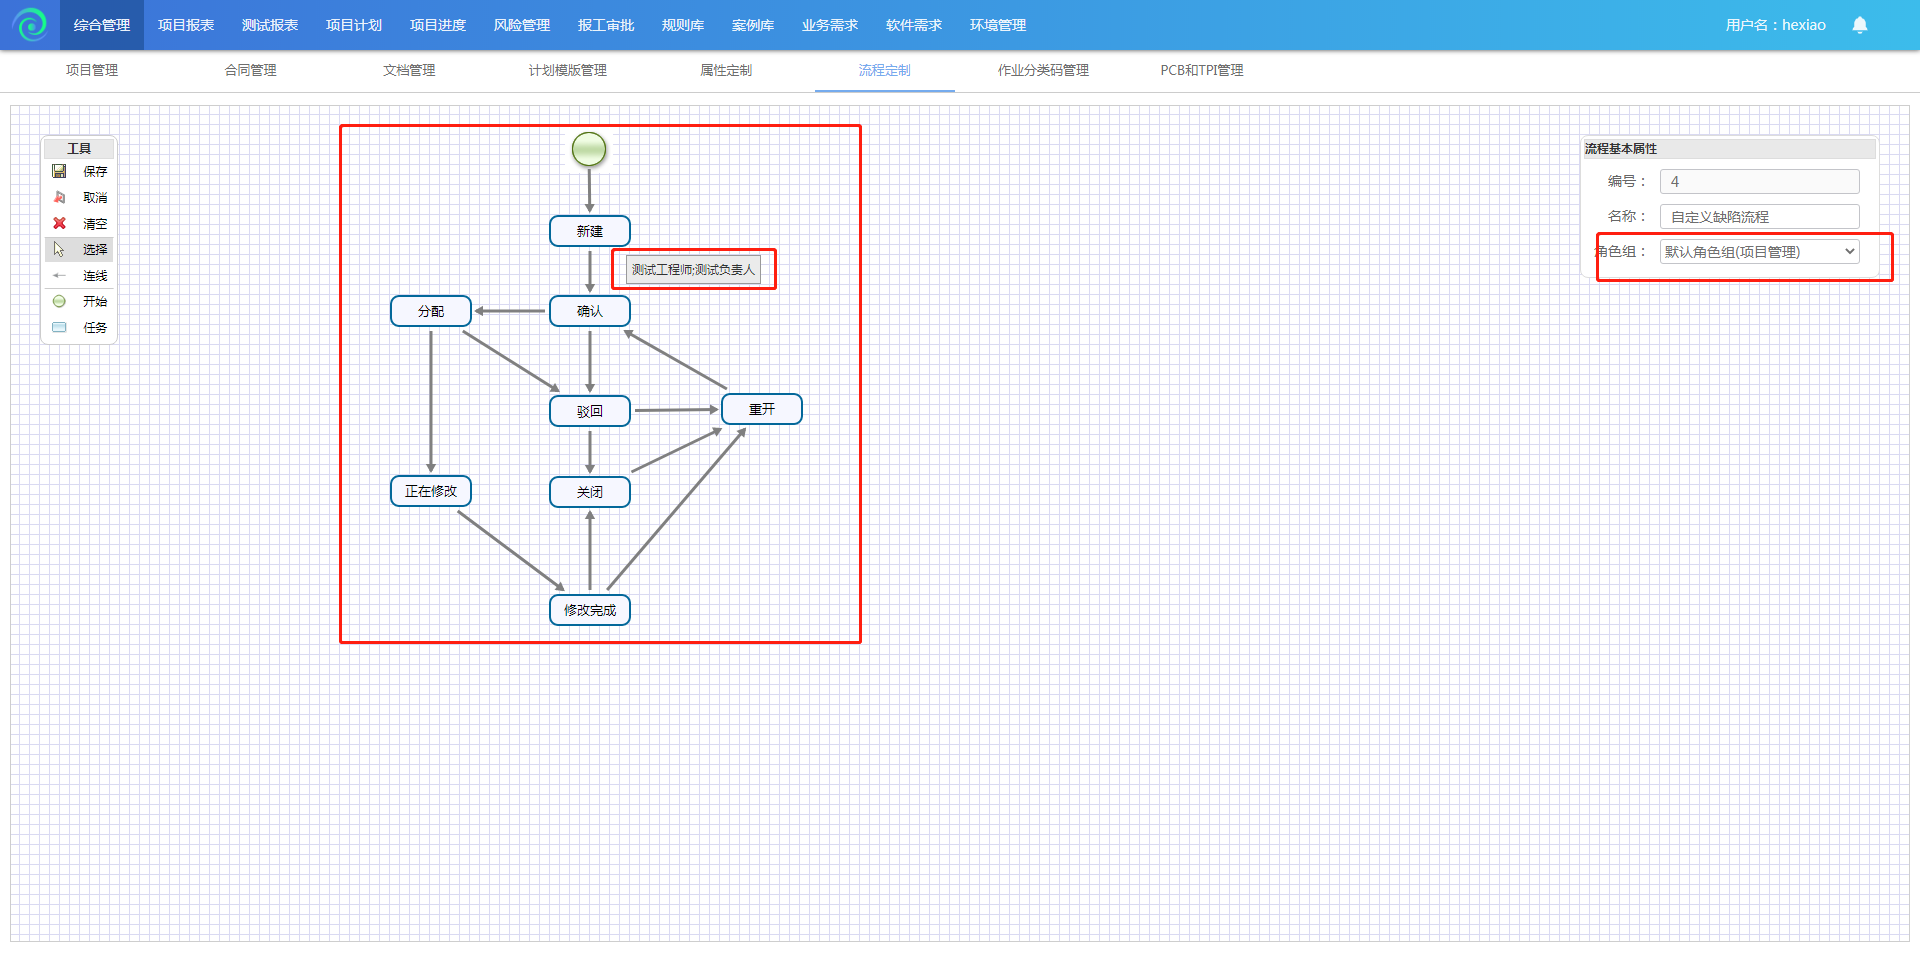Select the 重开 workflow node
Image resolution: width=1920 pixels, height=967 pixels.
[762, 409]
